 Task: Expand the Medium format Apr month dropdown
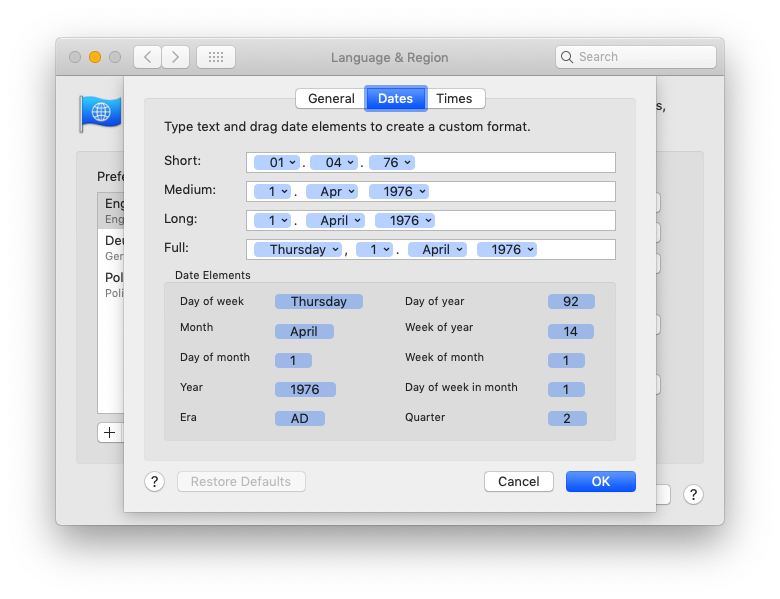tap(335, 191)
